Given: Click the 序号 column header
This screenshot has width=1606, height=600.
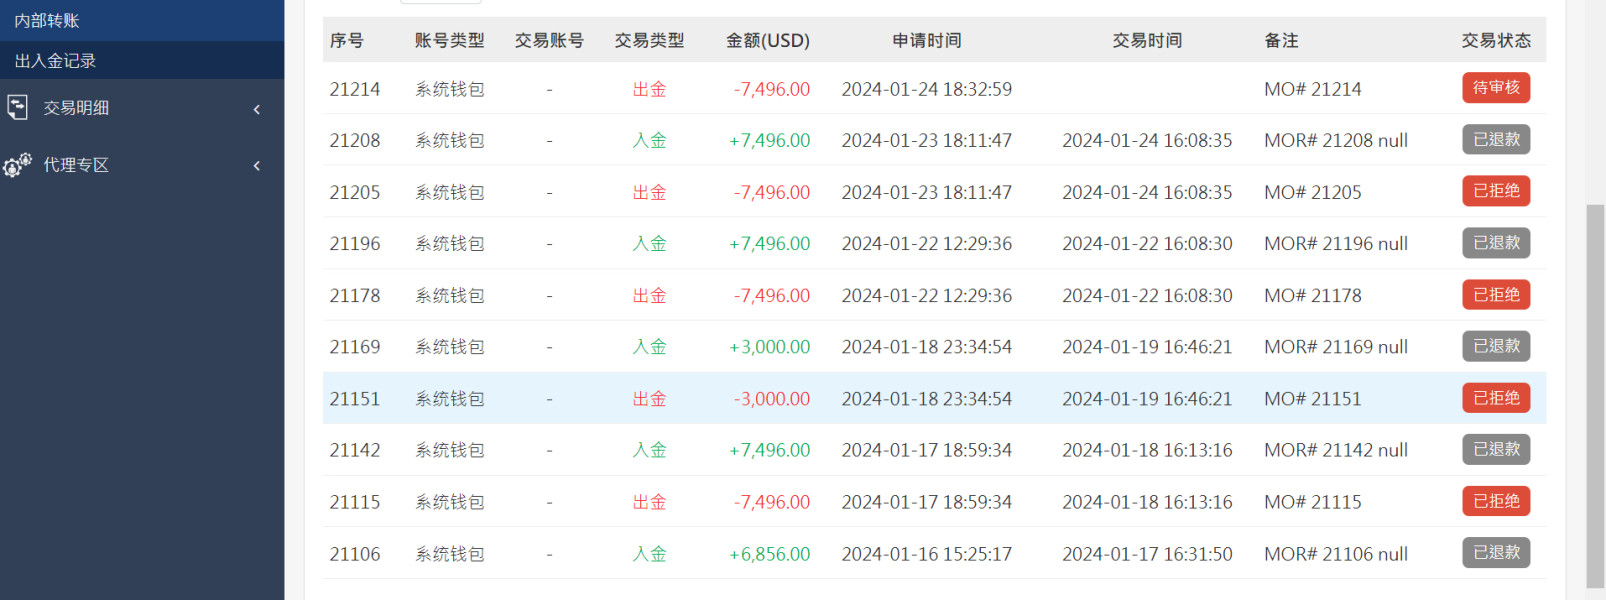Looking at the screenshot, I should tap(346, 41).
